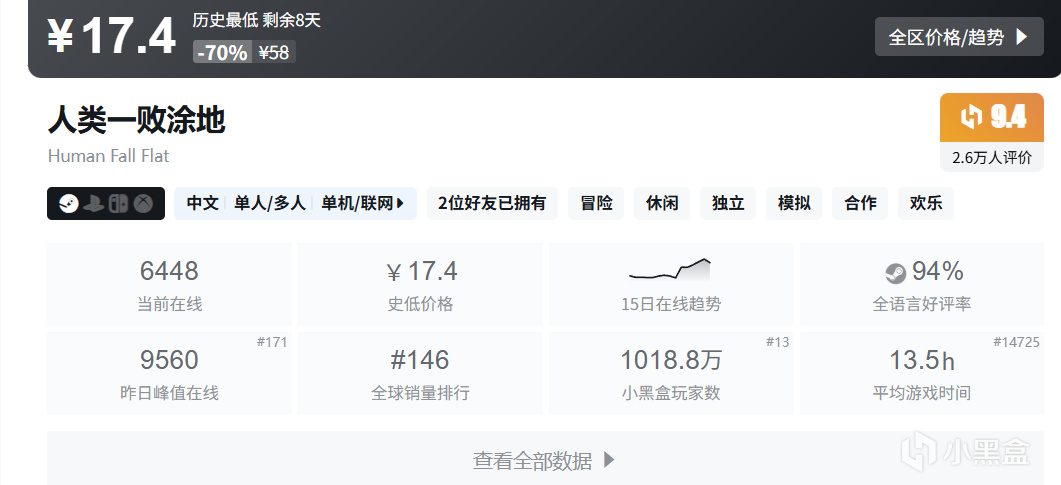Open 全区价格/趋势 regional price trends
The image size is (1061, 485).
959,37
